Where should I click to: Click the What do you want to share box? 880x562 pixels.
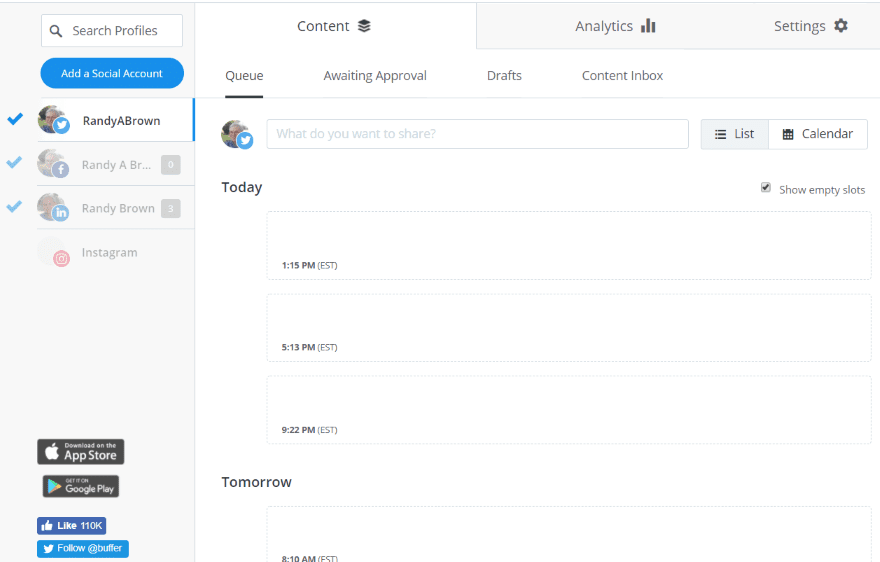pos(478,134)
